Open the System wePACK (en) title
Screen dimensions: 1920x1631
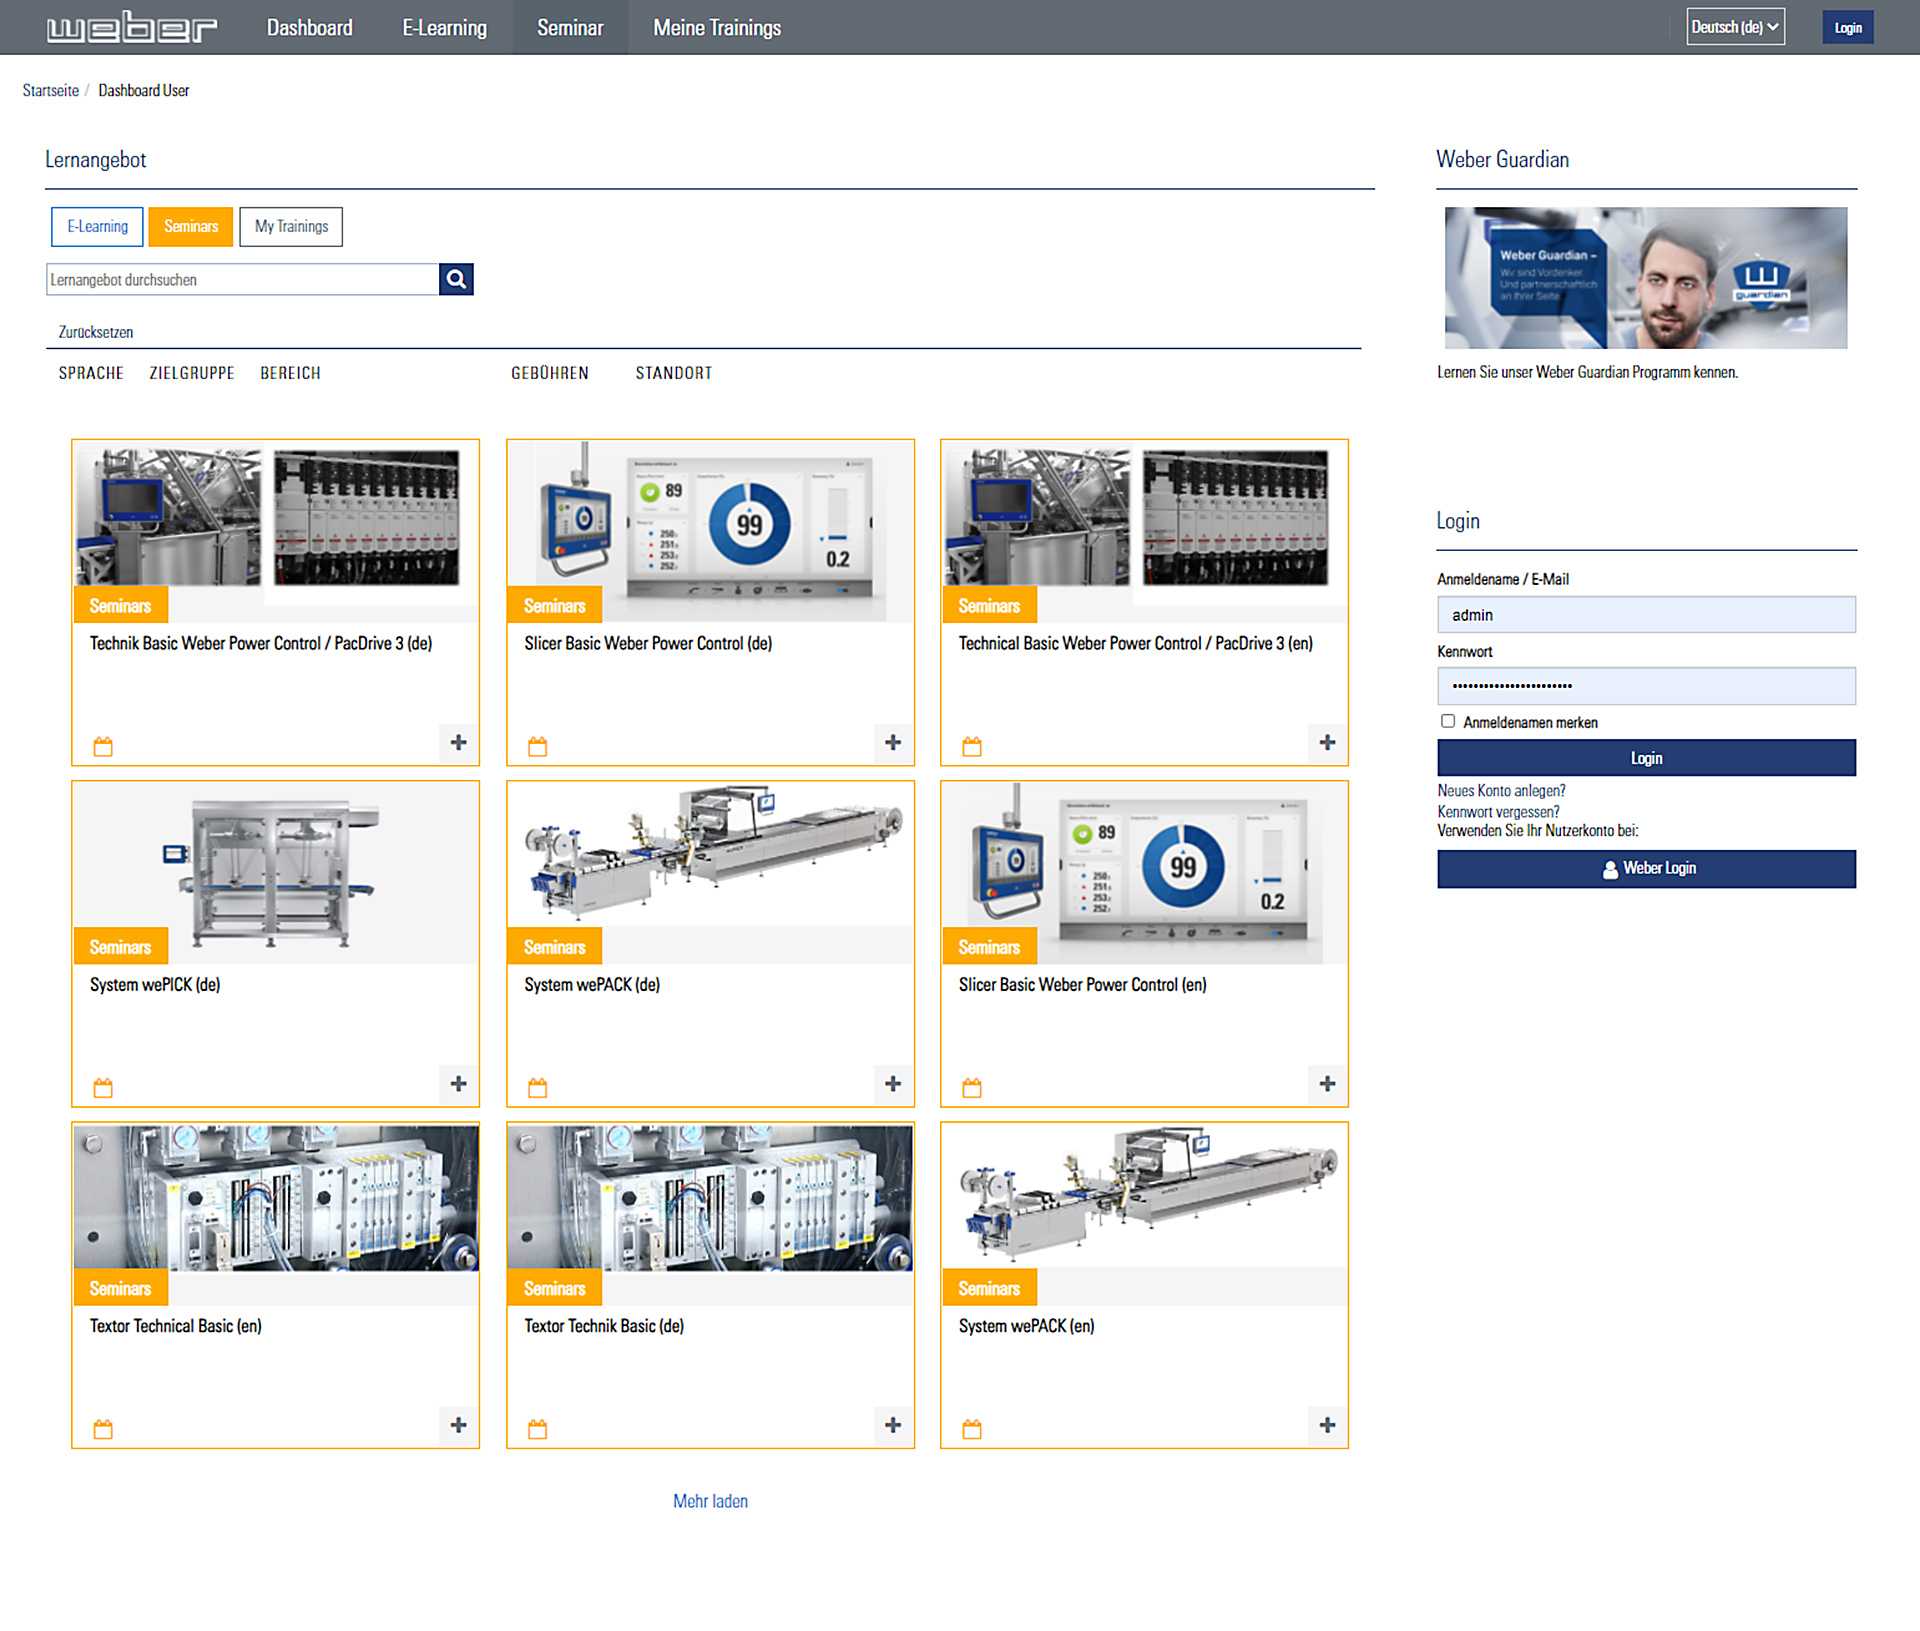coord(1026,1326)
